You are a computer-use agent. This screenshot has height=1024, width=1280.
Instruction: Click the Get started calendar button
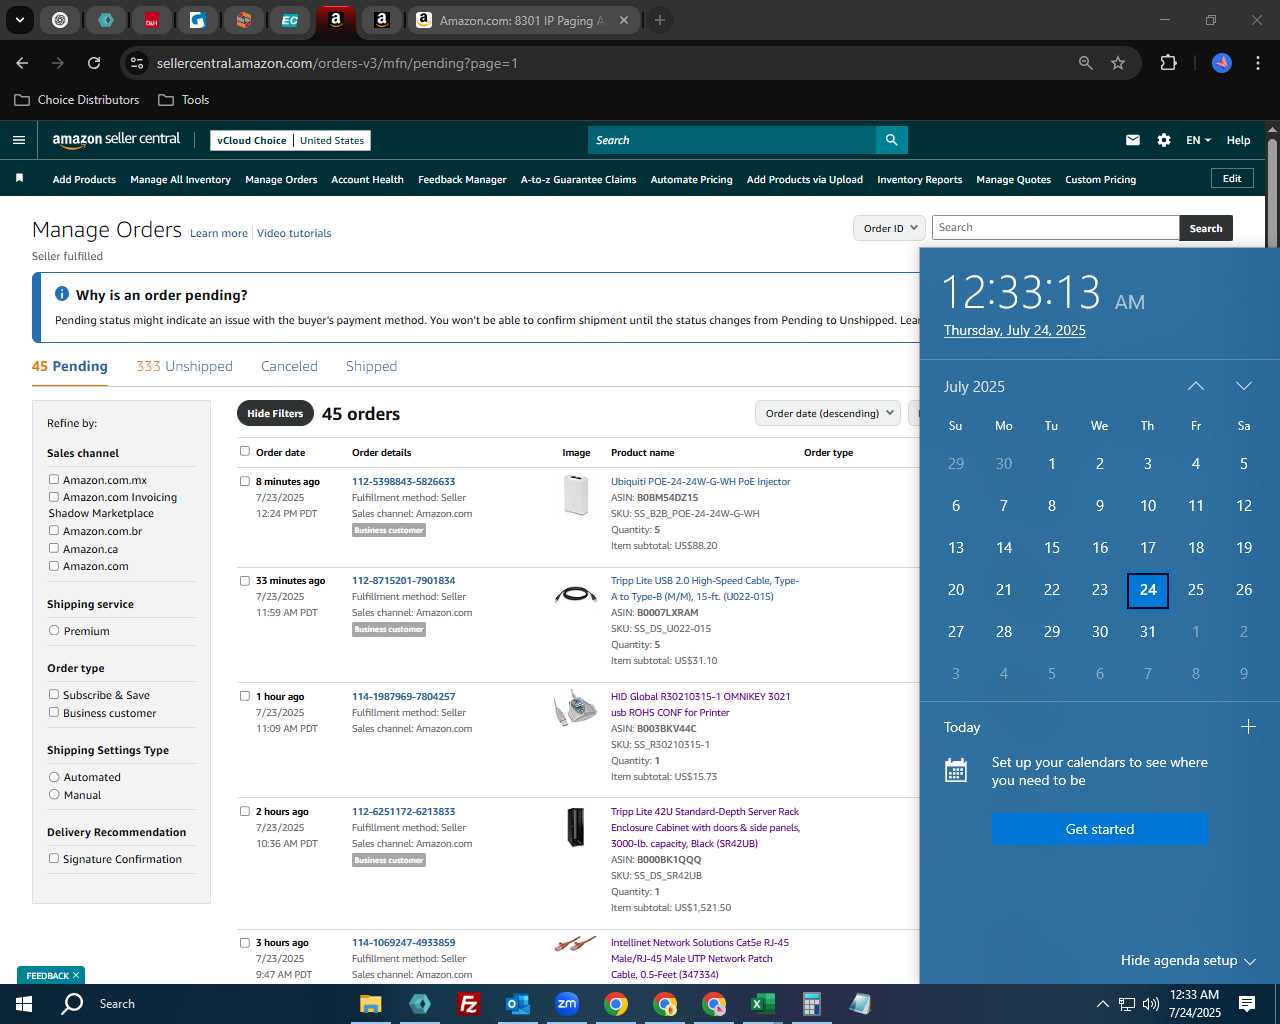(x=1099, y=829)
